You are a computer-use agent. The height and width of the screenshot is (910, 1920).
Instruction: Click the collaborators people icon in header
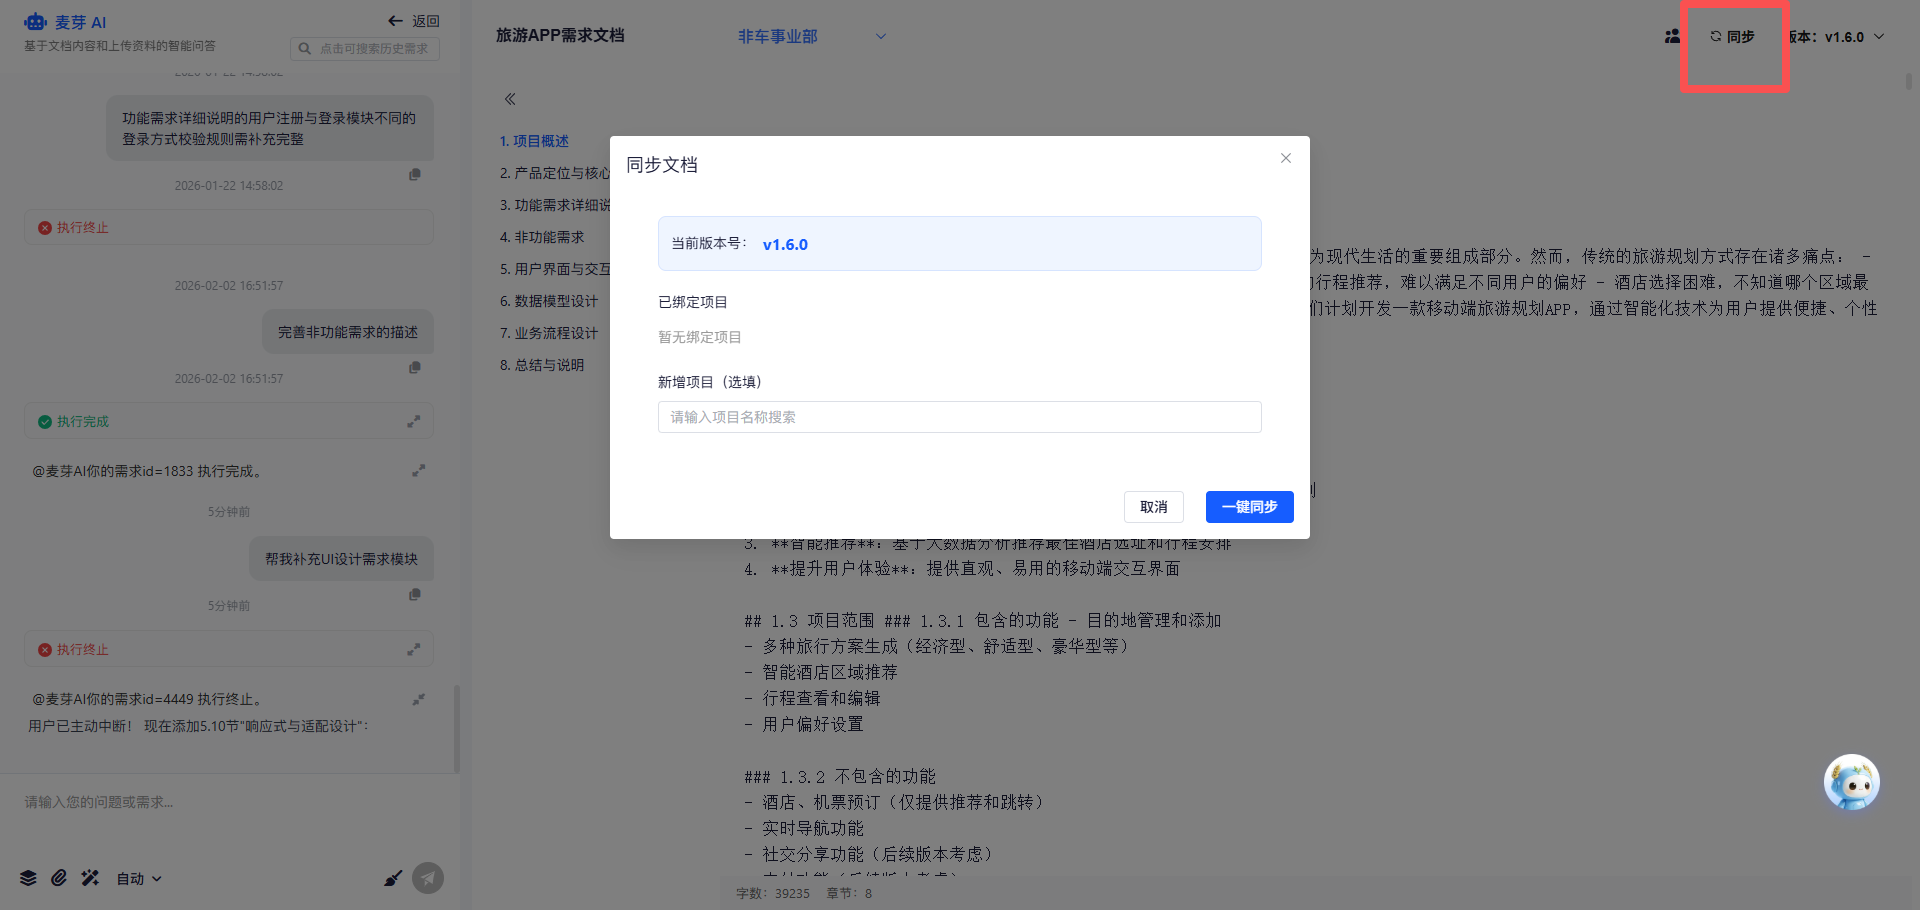(x=1672, y=36)
